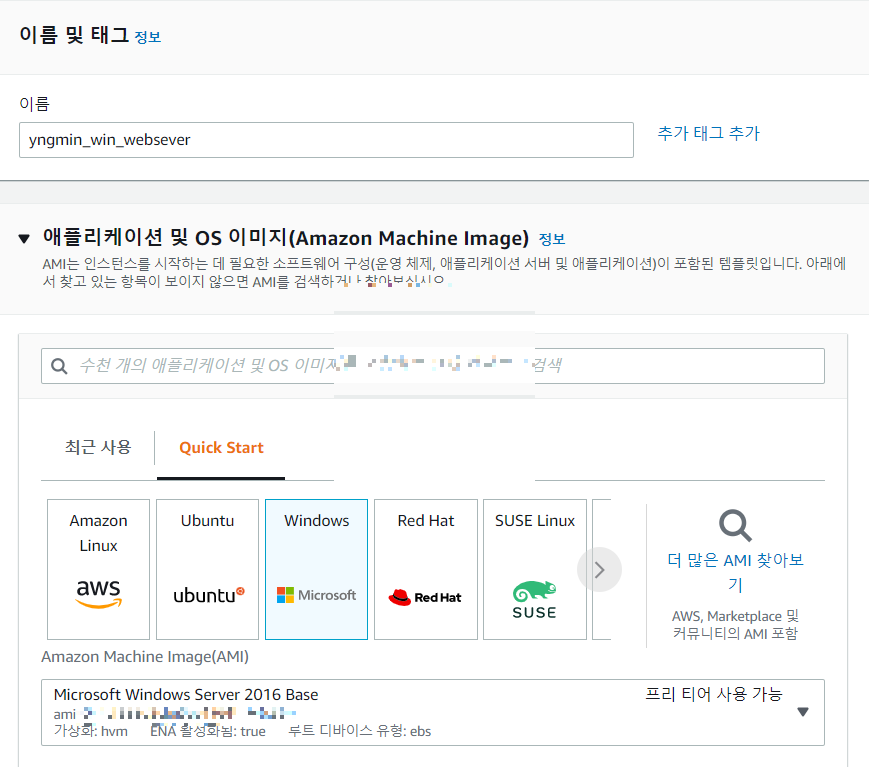Click the aws logo icon
Viewport: 869px width, 767px height.
tap(99, 593)
